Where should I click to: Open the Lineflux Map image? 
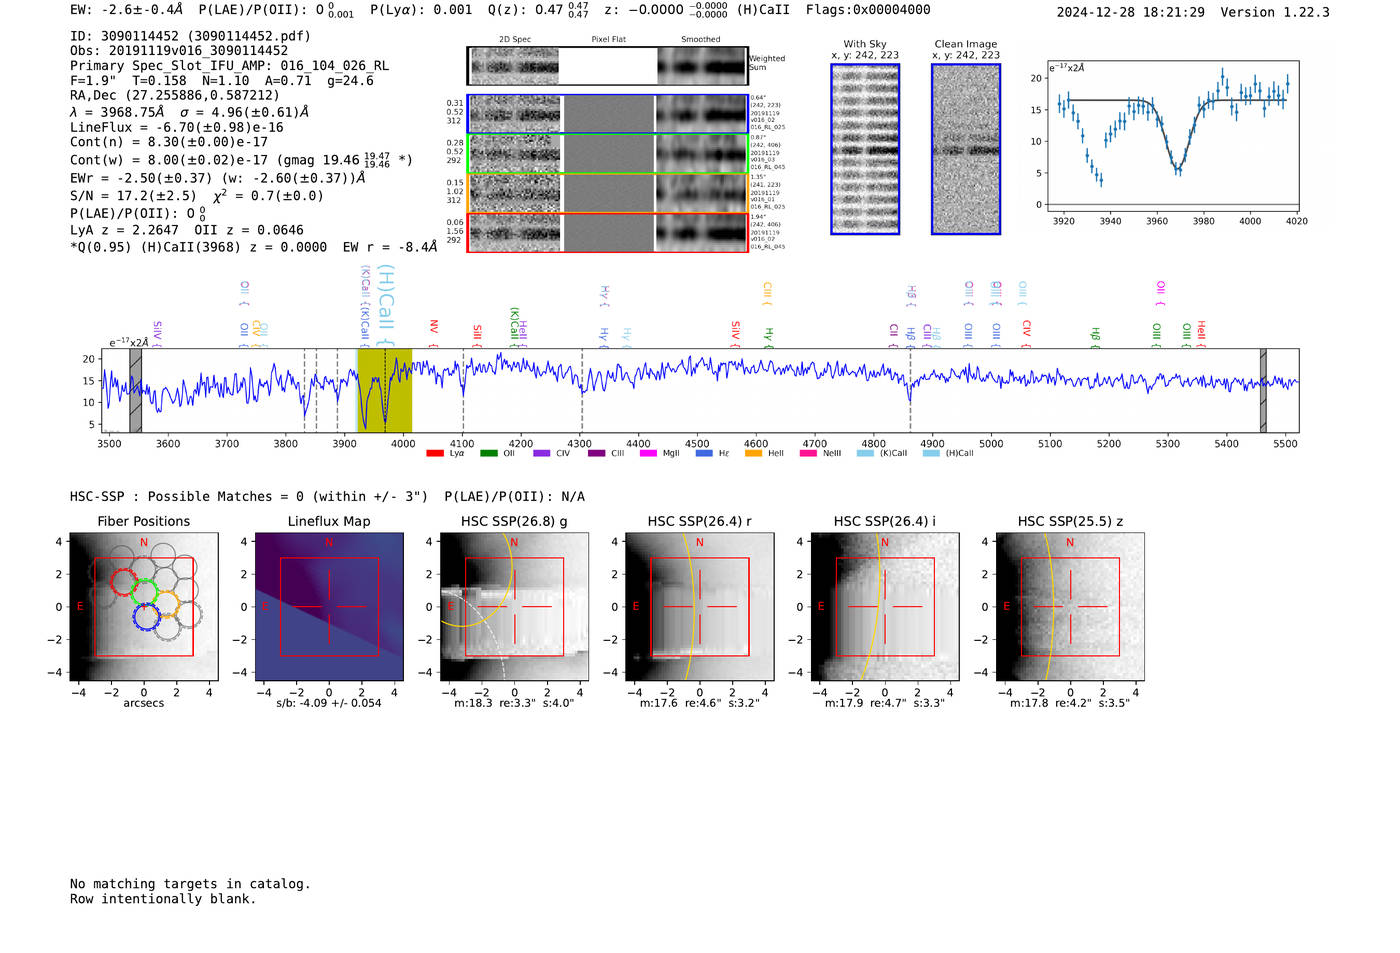(x=329, y=606)
